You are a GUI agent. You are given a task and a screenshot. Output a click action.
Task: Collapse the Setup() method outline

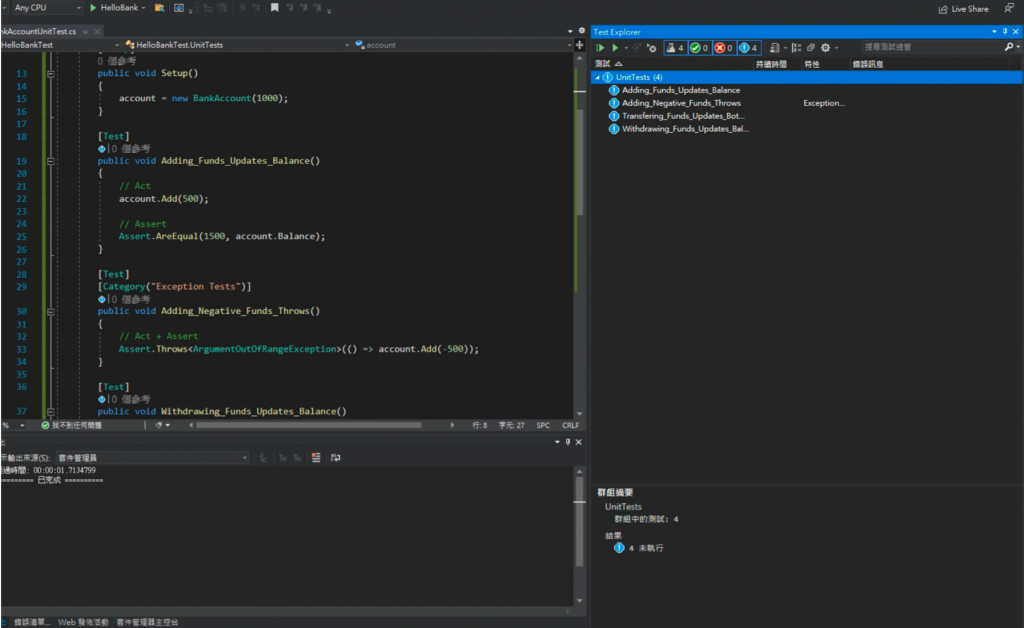point(50,74)
